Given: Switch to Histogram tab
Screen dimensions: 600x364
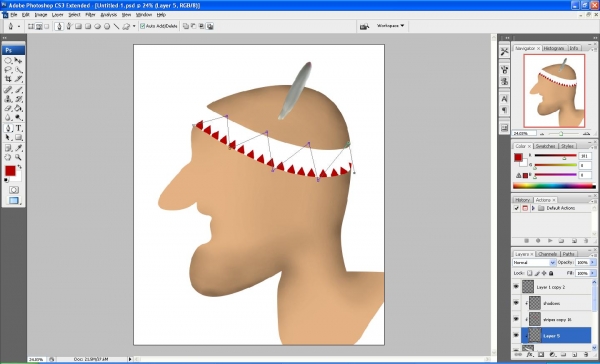Looking at the screenshot, I should point(554,48).
